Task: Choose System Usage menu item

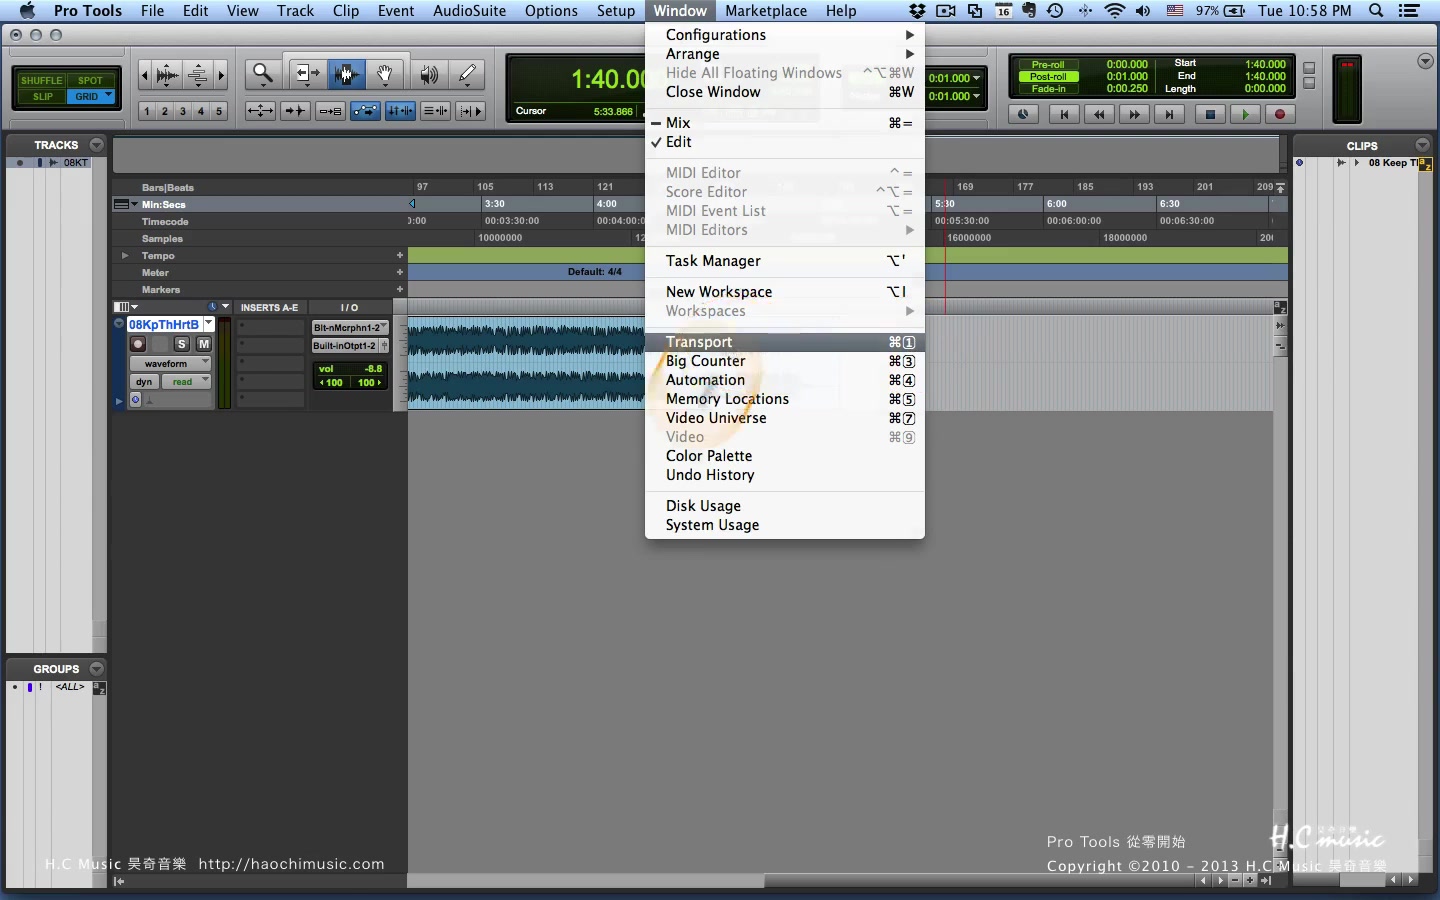Action: pos(785,525)
